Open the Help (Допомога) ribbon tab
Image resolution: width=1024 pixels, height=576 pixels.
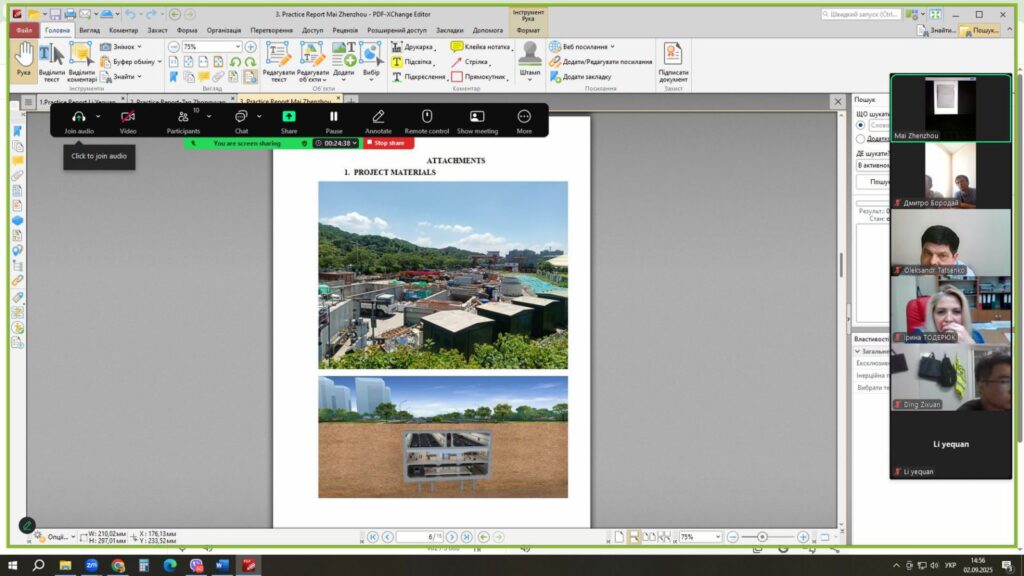click(x=488, y=30)
